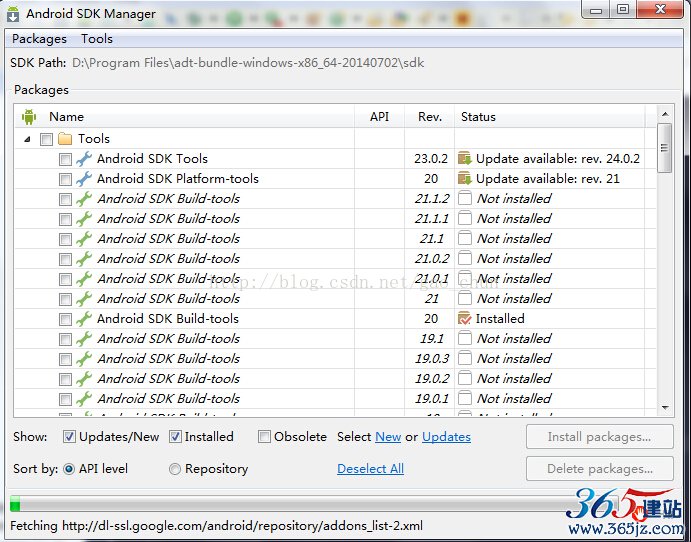691x542 pixels.
Task: Click update-available icon for rev. 24.0.2
Action: pyautogui.click(x=464, y=159)
